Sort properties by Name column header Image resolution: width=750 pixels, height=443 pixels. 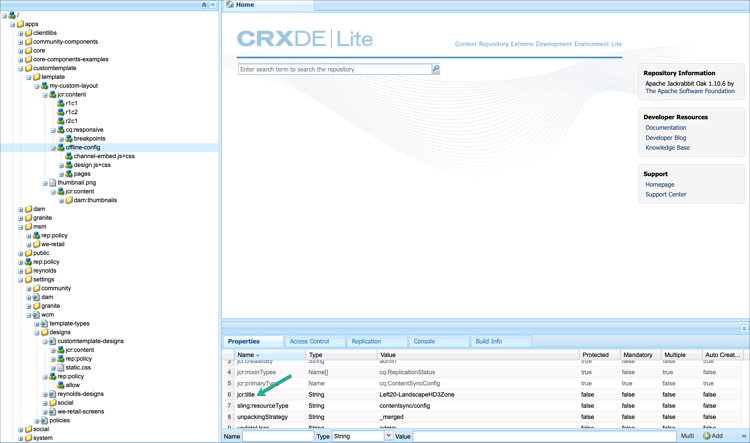pos(270,355)
